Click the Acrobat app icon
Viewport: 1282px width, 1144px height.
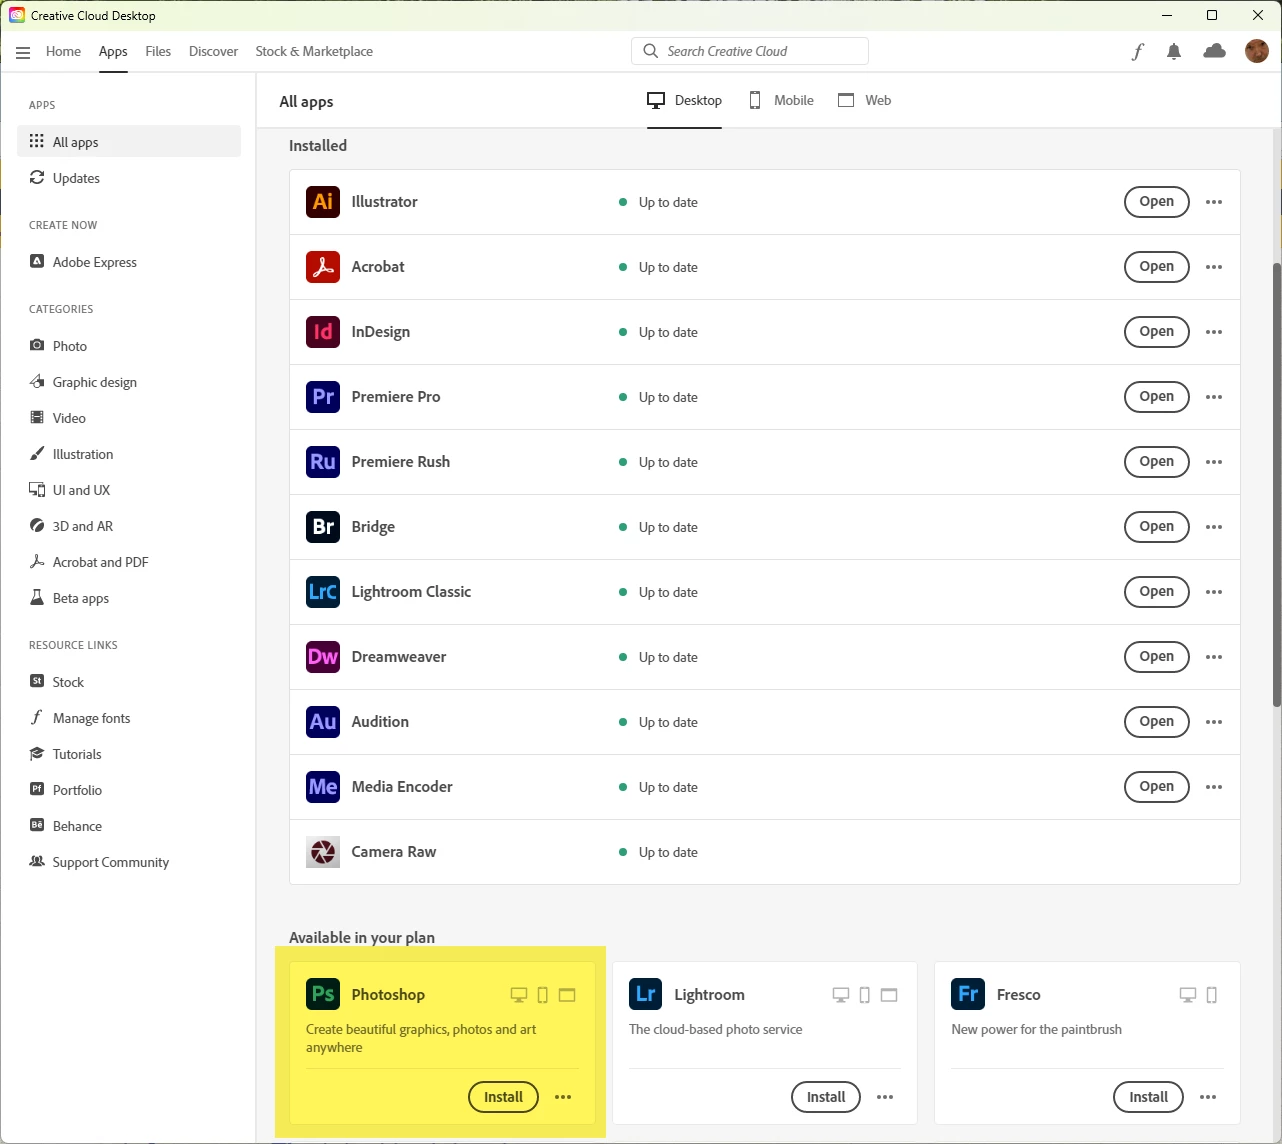(323, 267)
